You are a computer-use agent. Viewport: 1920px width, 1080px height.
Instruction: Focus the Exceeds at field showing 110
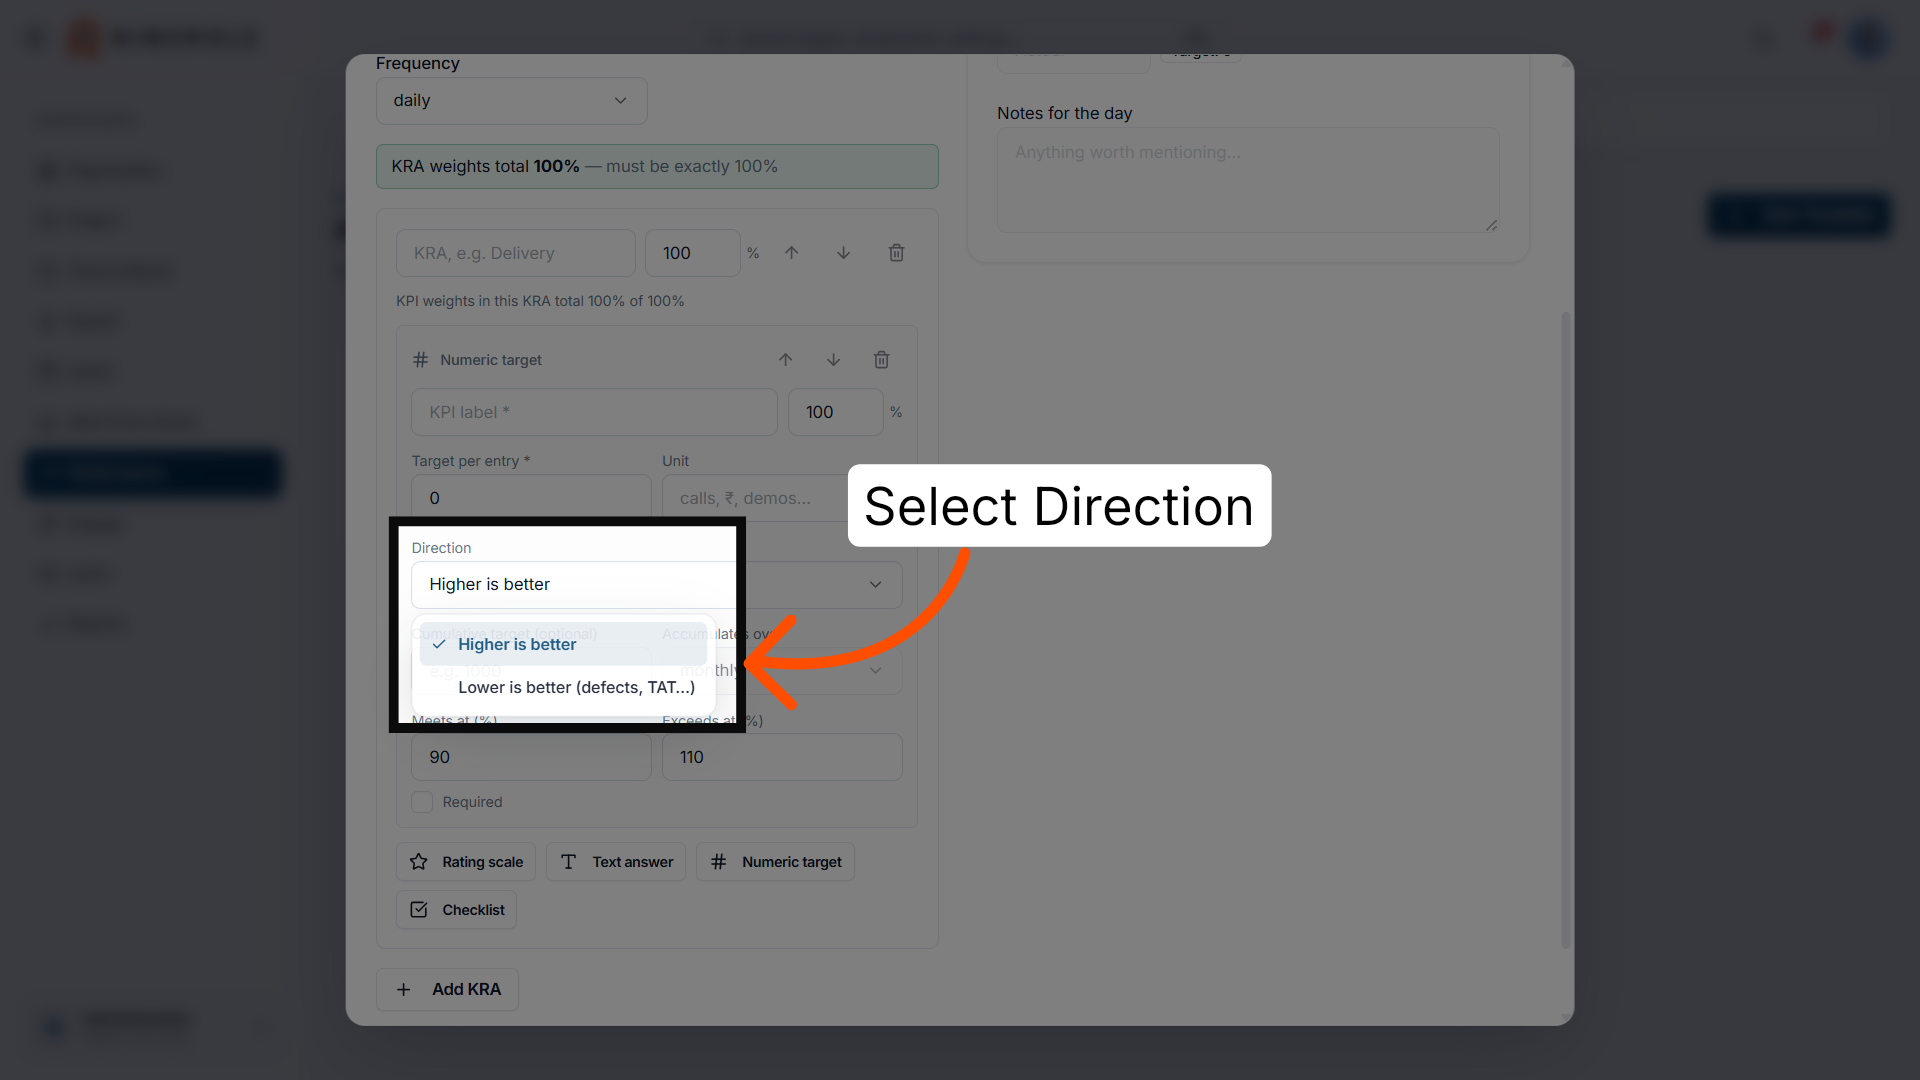[782, 757]
